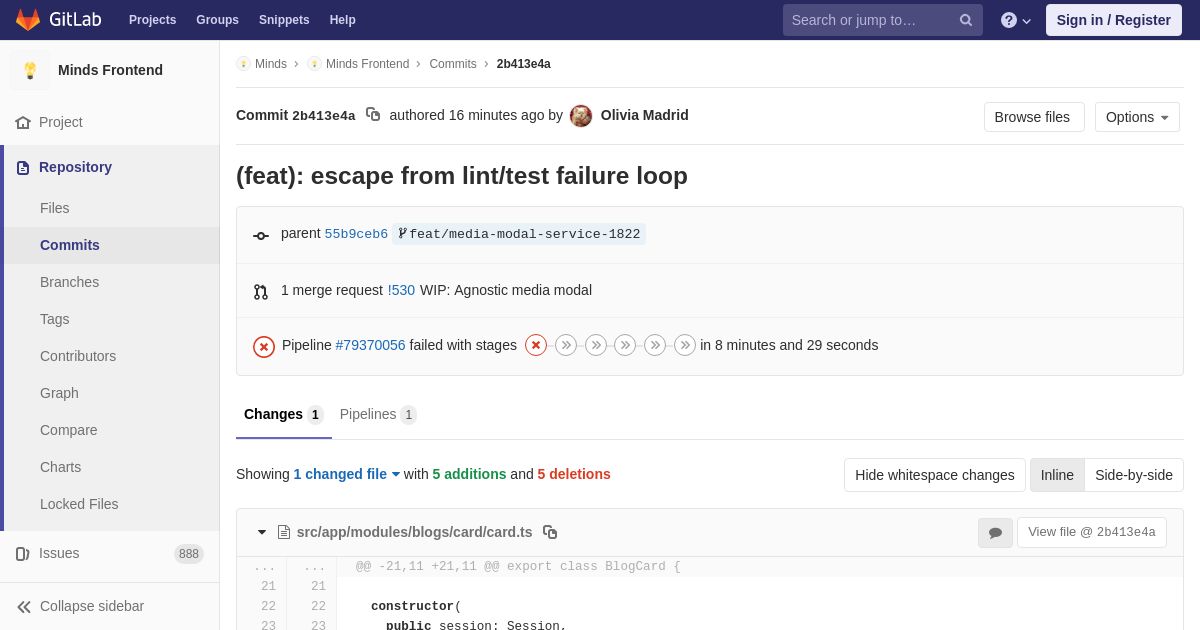Click the third skipped stage icon
The height and width of the screenshot is (630, 1200).
click(x=596, y=345)
